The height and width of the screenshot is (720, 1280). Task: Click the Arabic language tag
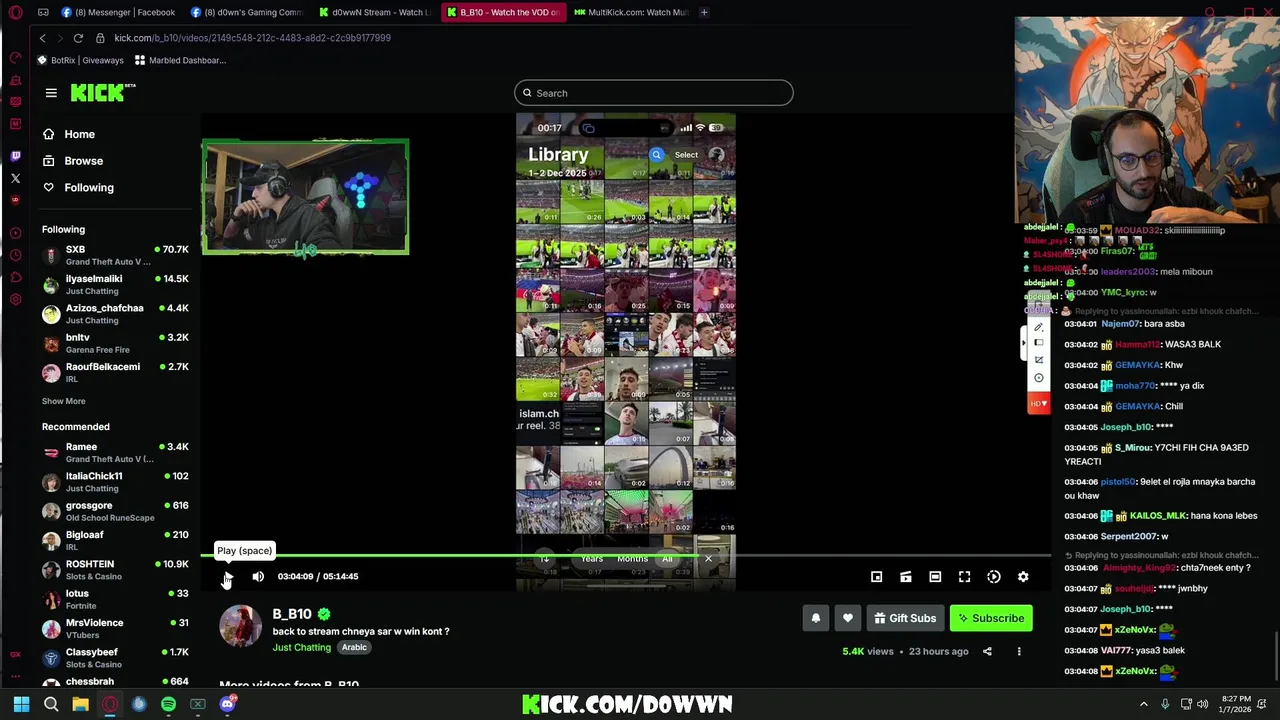[354, 647]
